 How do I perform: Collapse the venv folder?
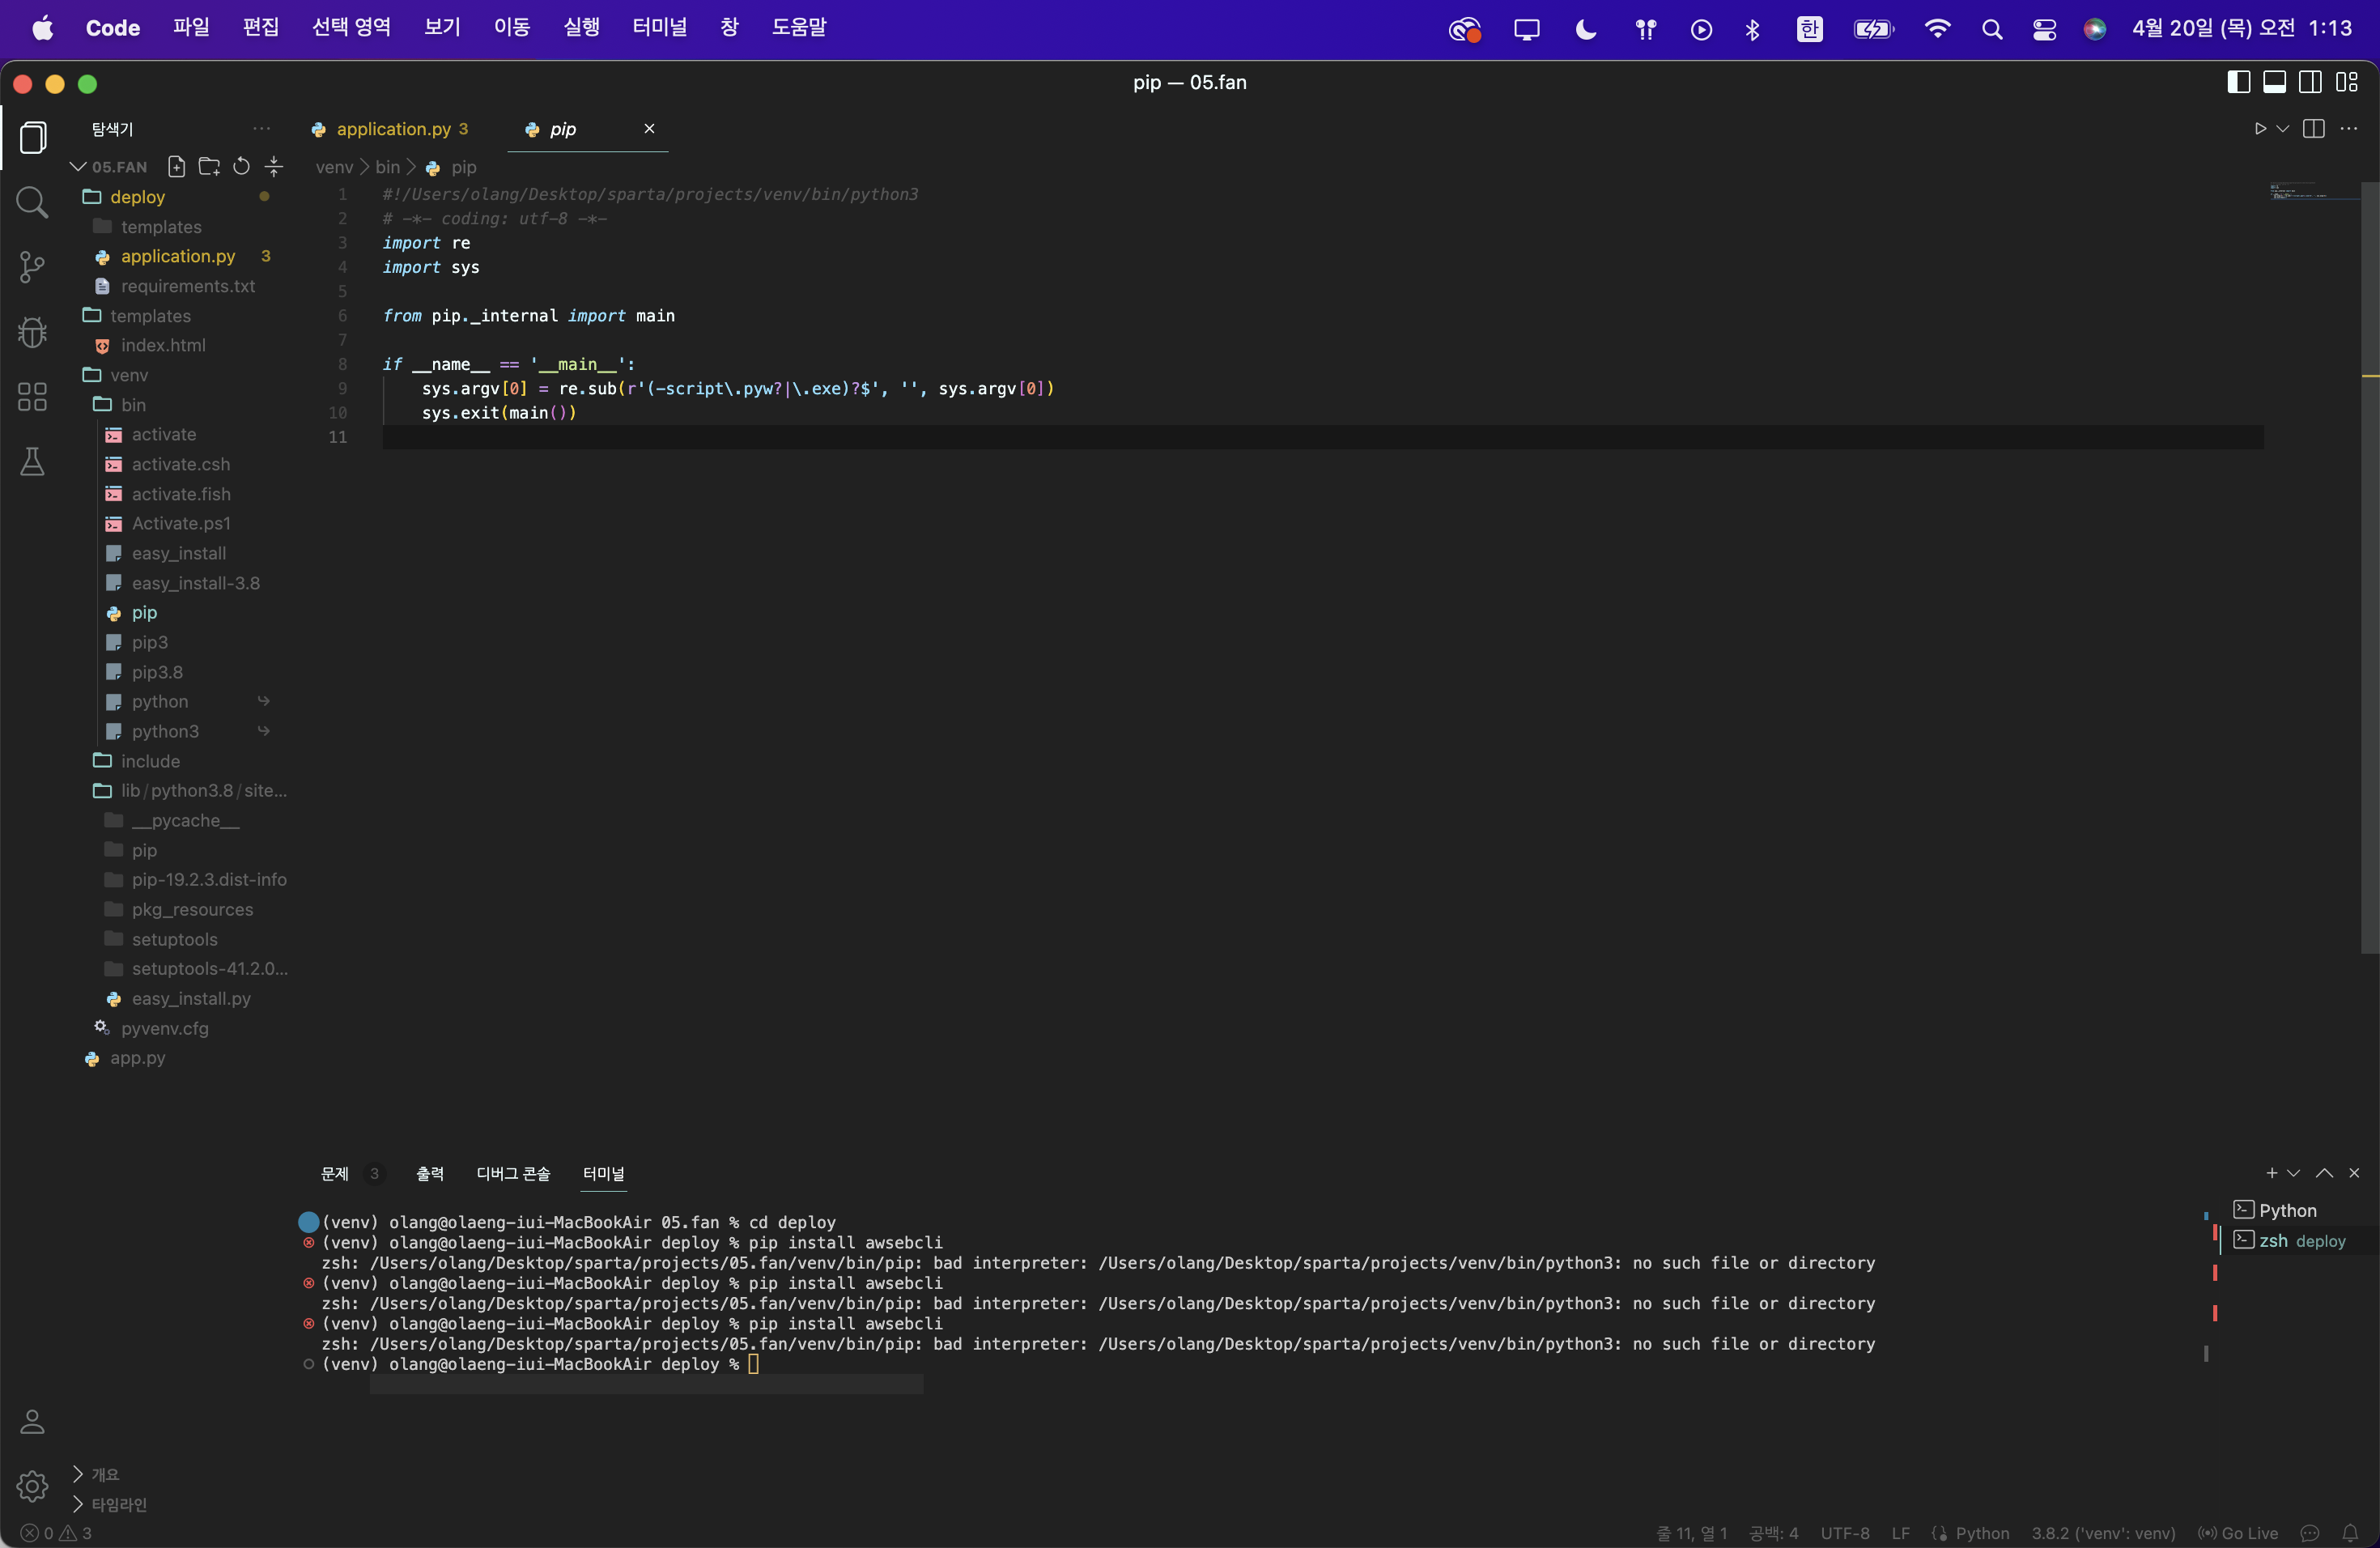click(x=129, y=375)
